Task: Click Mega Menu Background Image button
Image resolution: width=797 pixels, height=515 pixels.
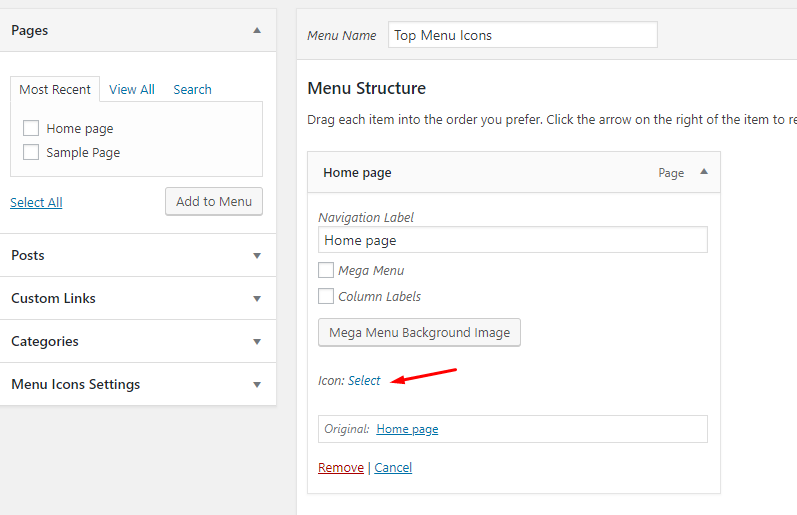Action: (419, 332)
